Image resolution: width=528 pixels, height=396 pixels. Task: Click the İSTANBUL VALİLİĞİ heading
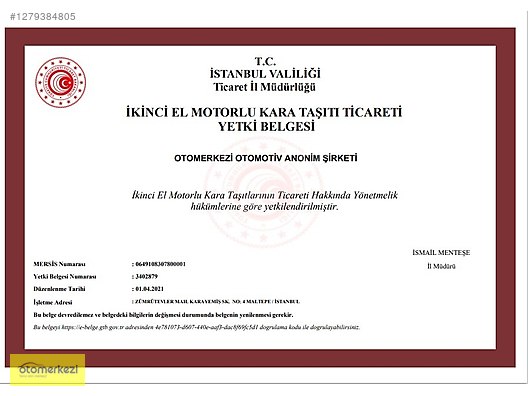[x=265, y=74]
